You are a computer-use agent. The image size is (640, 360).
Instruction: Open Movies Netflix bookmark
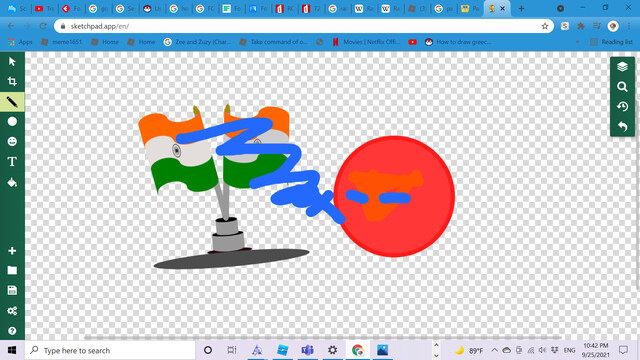pos(366,42)
